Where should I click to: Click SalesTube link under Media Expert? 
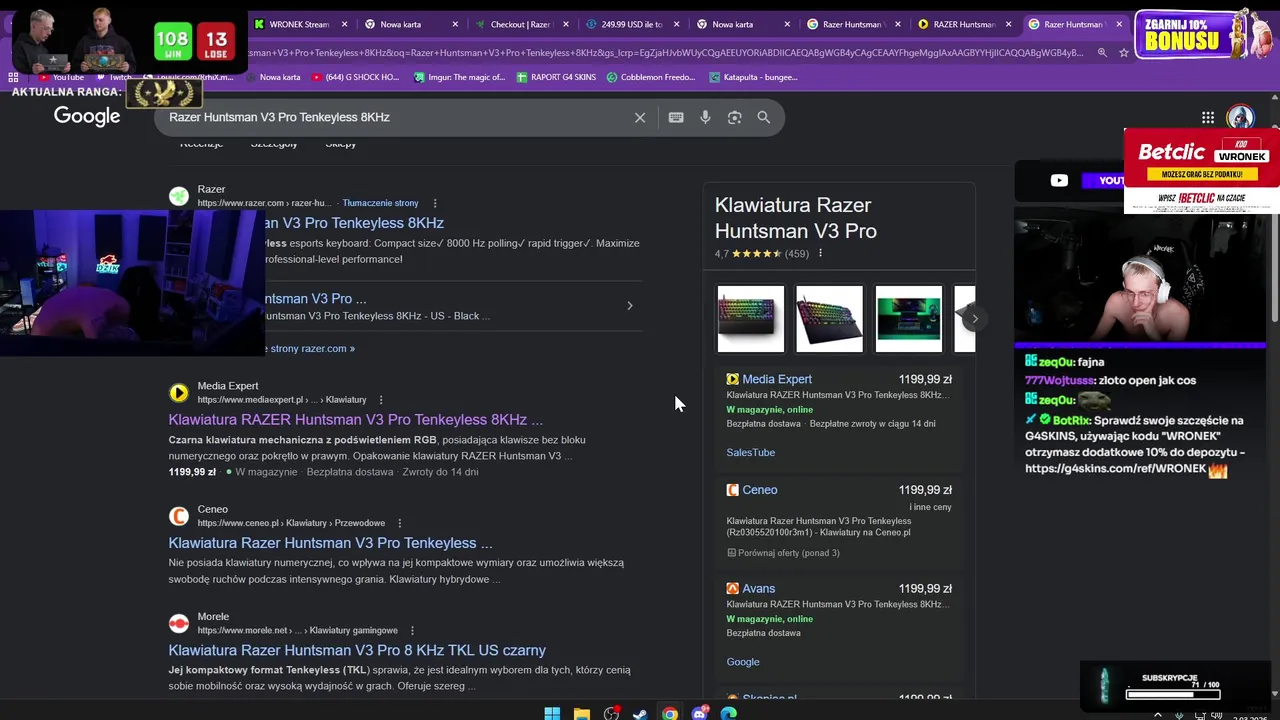751,452
